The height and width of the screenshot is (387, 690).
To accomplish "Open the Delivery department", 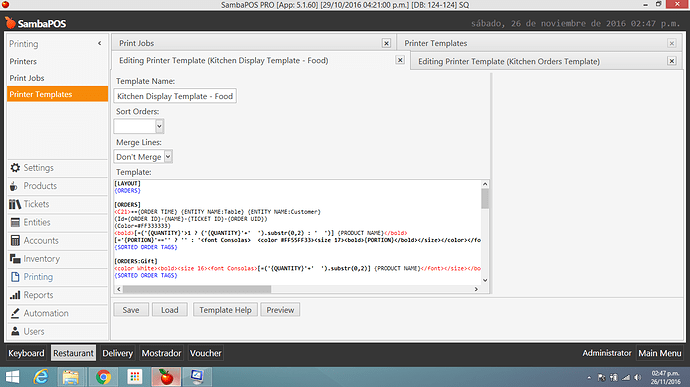I will coord(117,353).
